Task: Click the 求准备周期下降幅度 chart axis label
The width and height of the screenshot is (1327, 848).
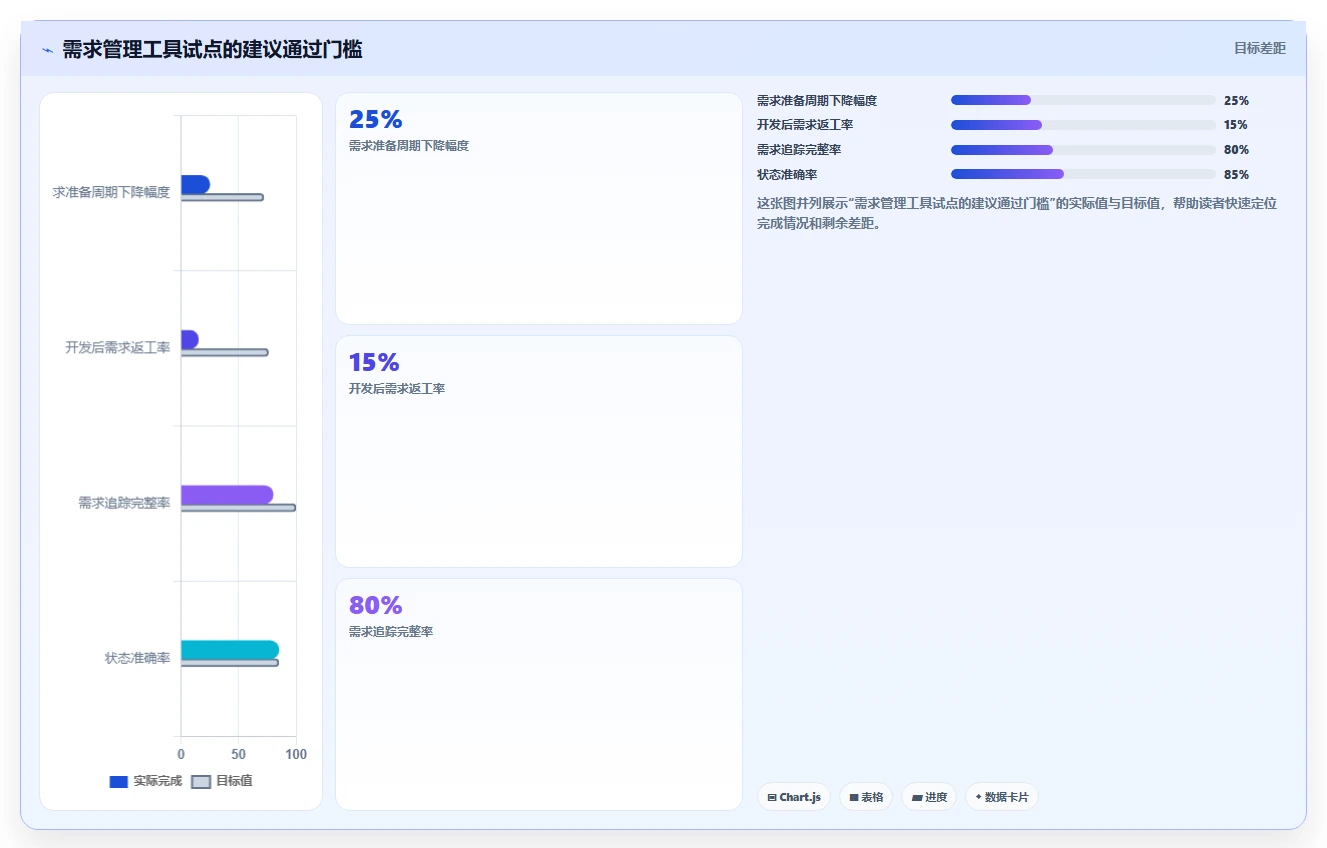Action: [111, 192]
